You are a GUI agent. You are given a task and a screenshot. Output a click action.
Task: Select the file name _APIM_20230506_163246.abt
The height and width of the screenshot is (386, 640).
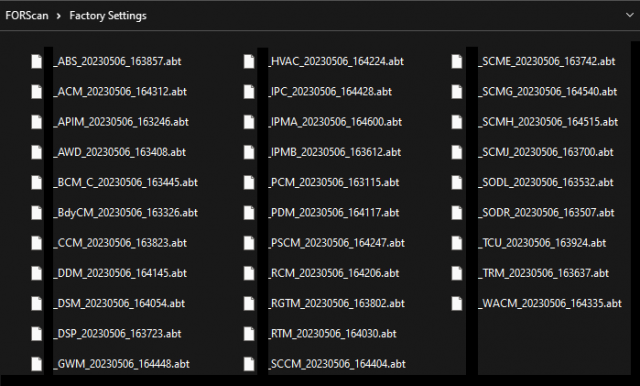coord(121,122)
